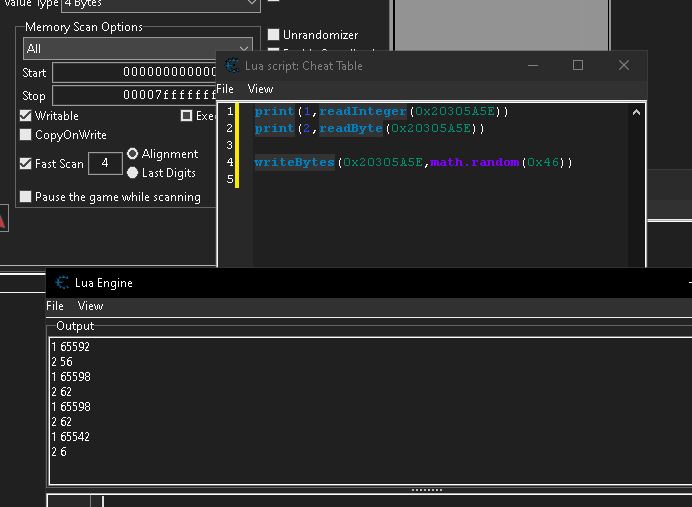Click the Start address input field
This screenshot has height=507, width=692.
[134, 73]
